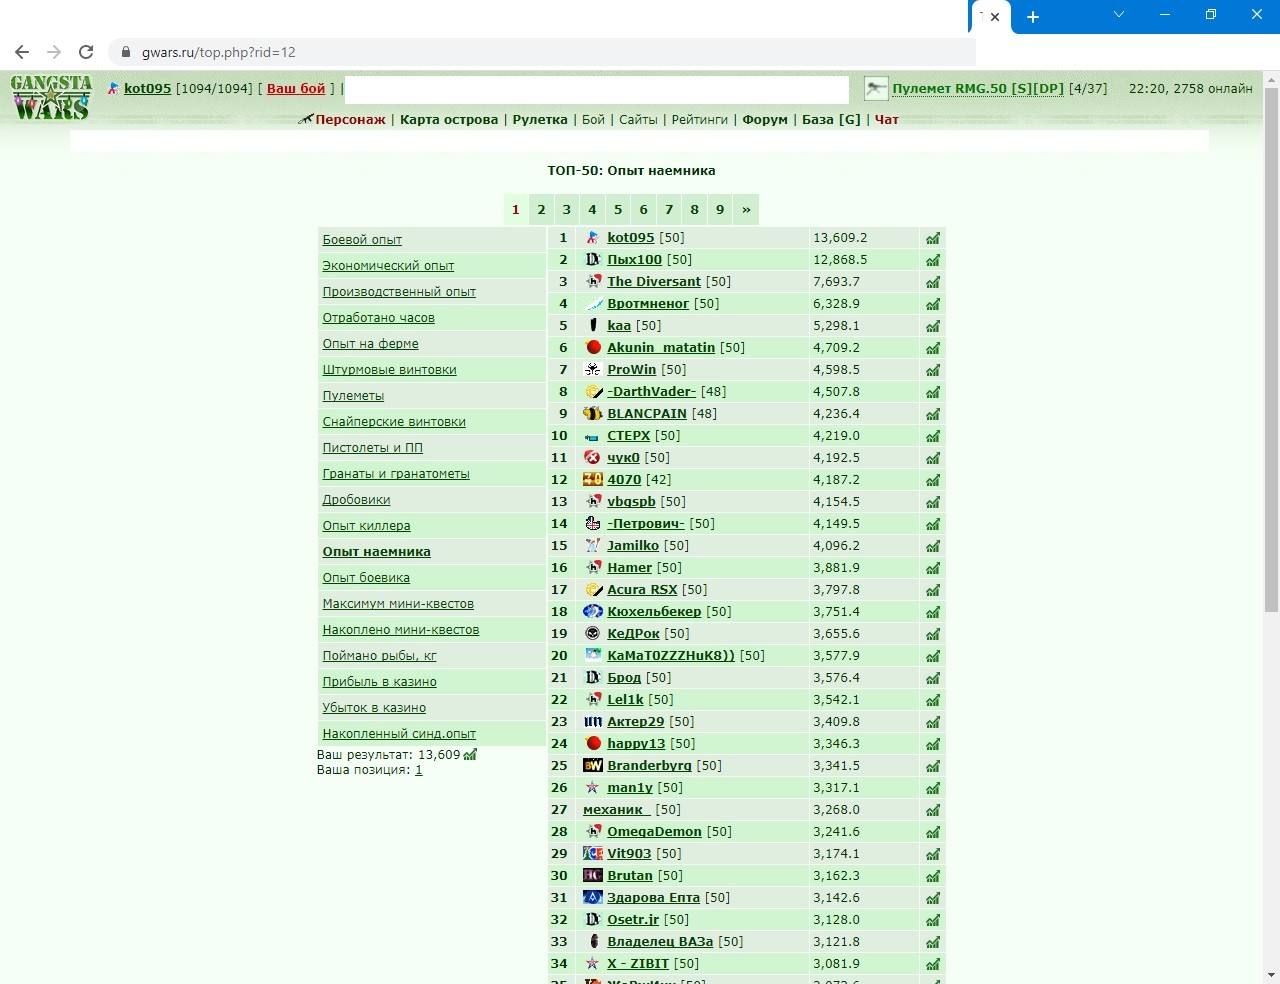1280x984 pixels.
Task: Click kot095 username in the header
Action: (x=147, y=89)
